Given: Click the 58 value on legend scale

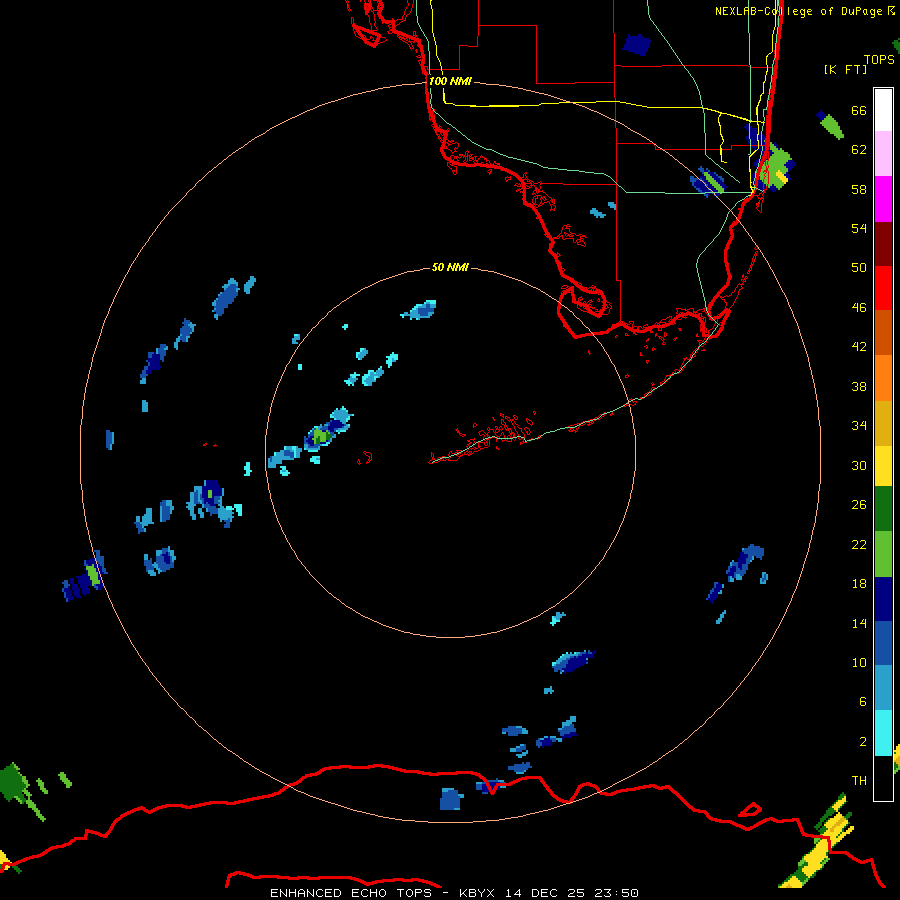Looking at the screenshot, I should (x=859, y=189).
